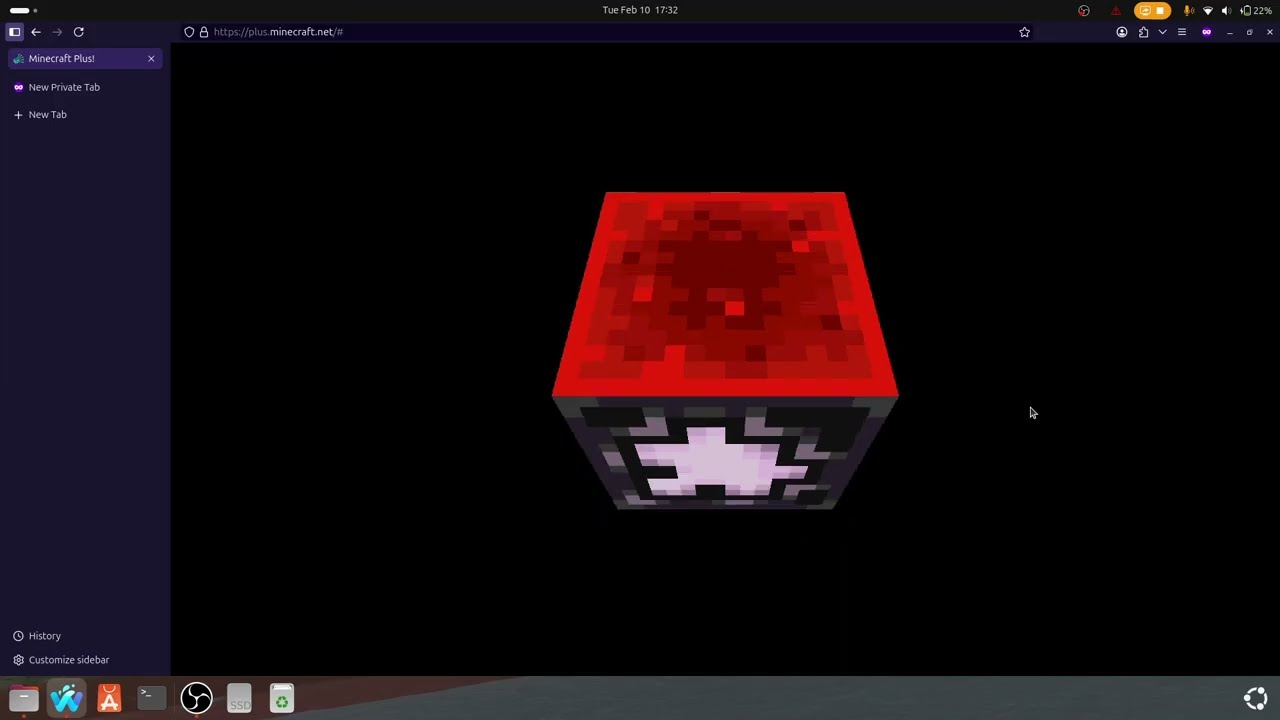This screenshot has height=720, width=1280.
Task: Open the tracking protection shield icon
Action: click(x=189, y=32)
